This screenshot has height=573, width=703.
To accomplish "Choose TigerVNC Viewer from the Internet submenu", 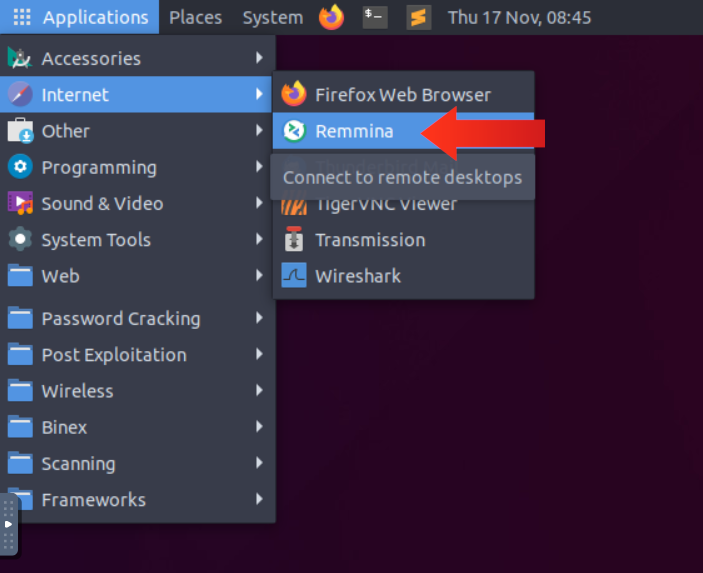I will [x=386, y=205].
